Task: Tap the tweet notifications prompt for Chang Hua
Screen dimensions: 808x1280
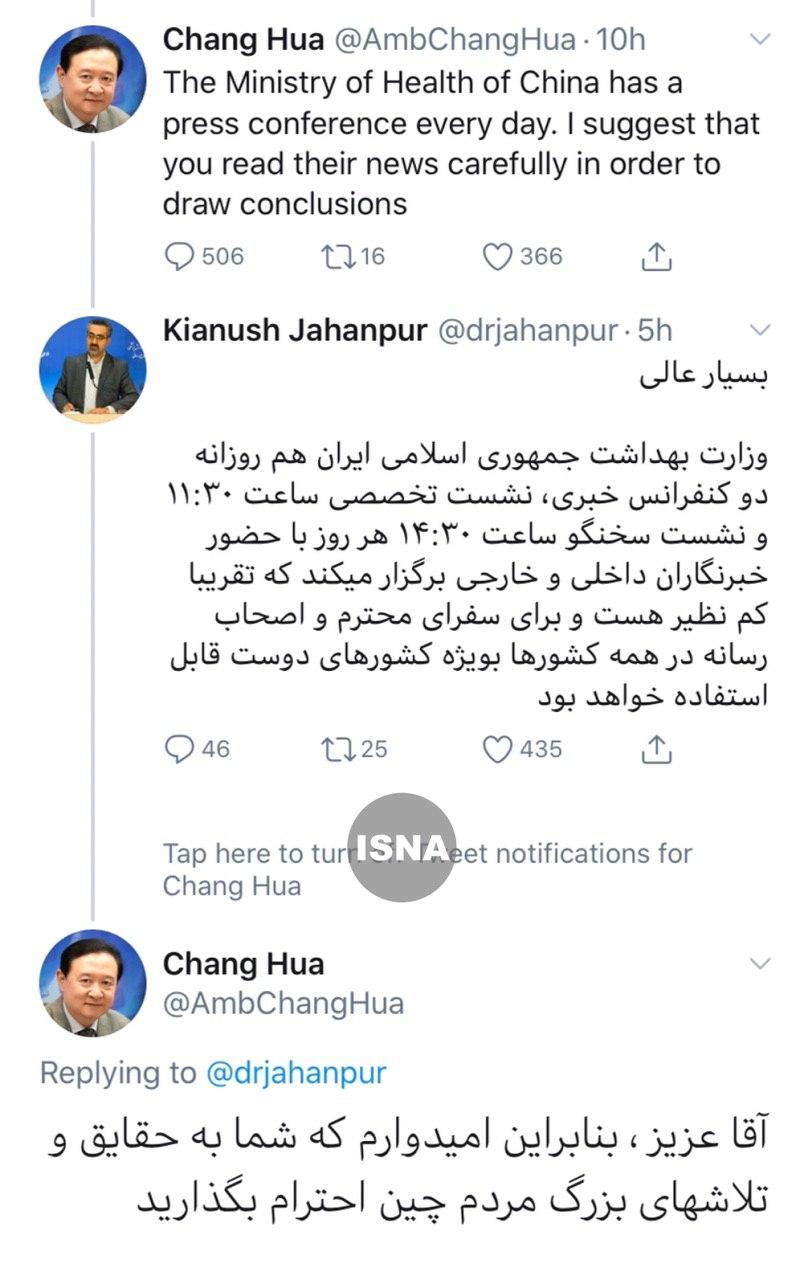Action: 427,869
